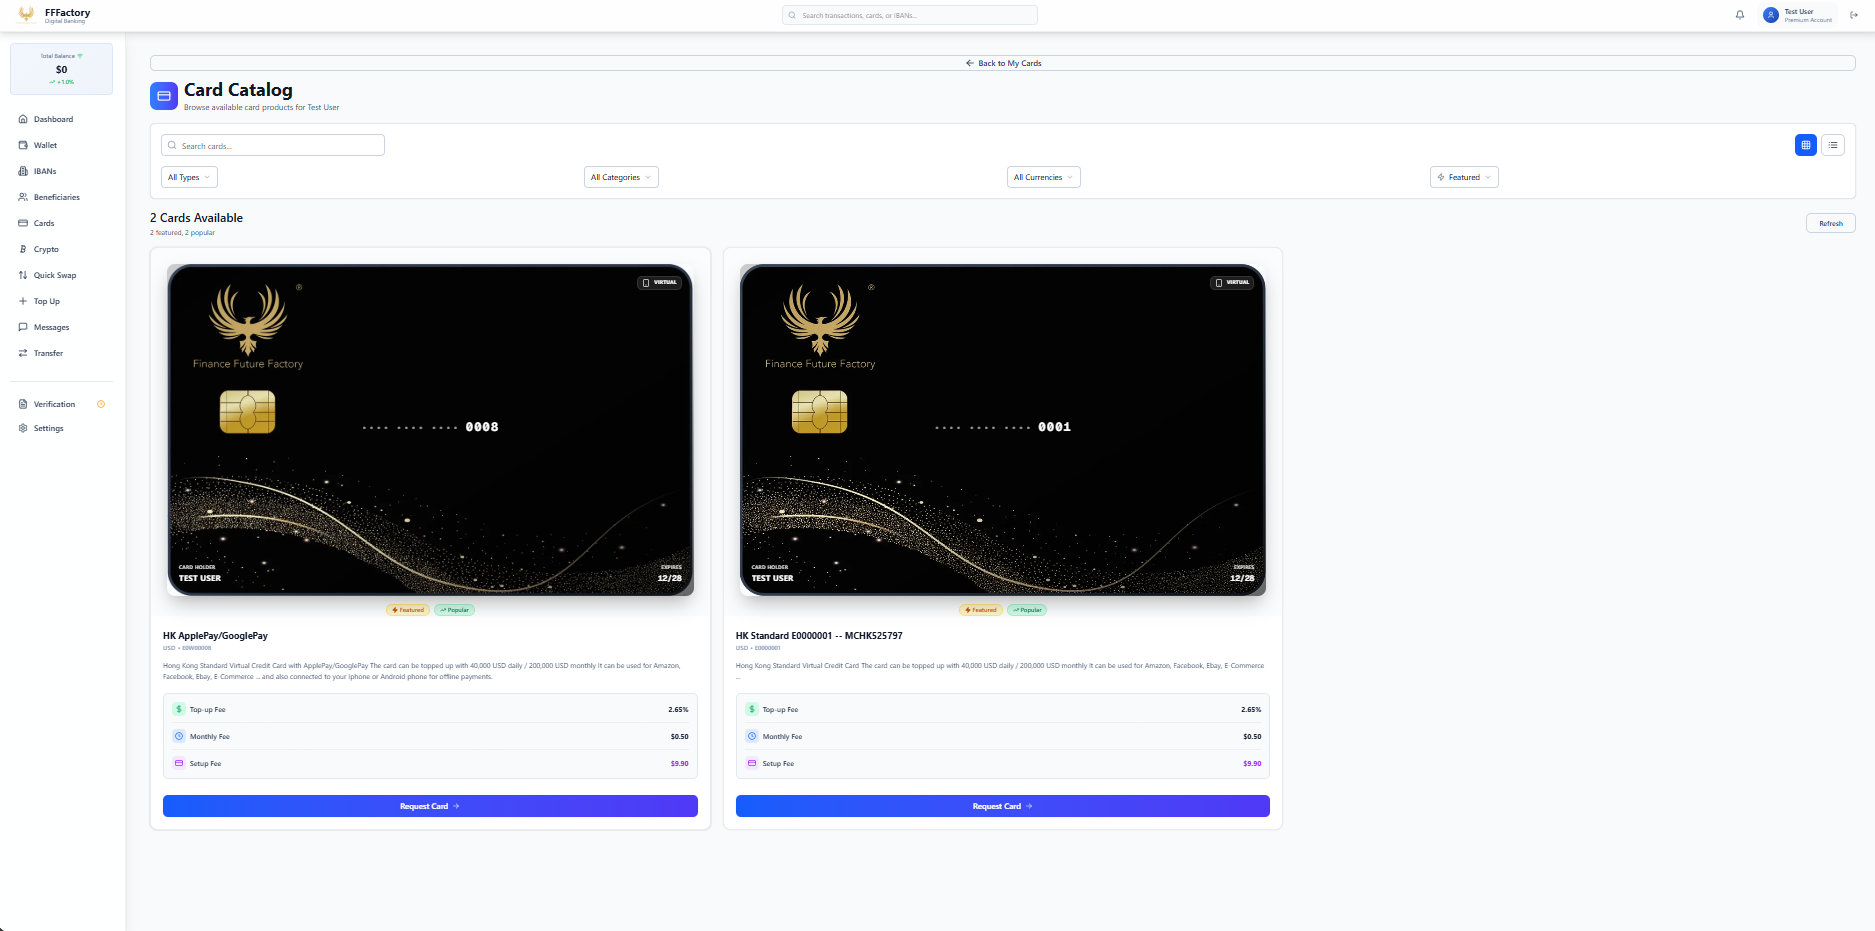Open Crypto from the sidebar
1875x931 pixels.
(45, 249)
